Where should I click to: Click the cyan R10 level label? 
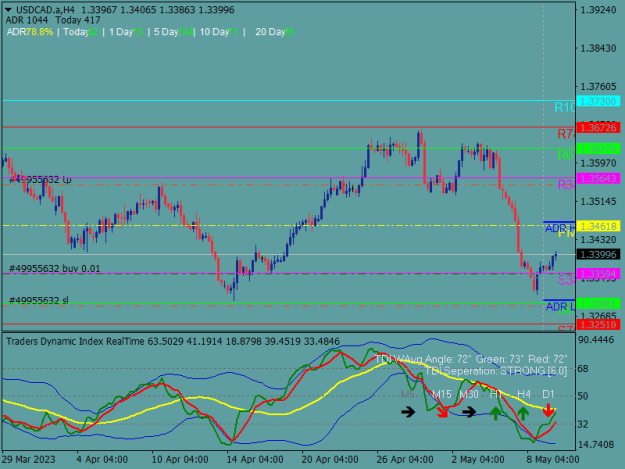click(565, 108)
